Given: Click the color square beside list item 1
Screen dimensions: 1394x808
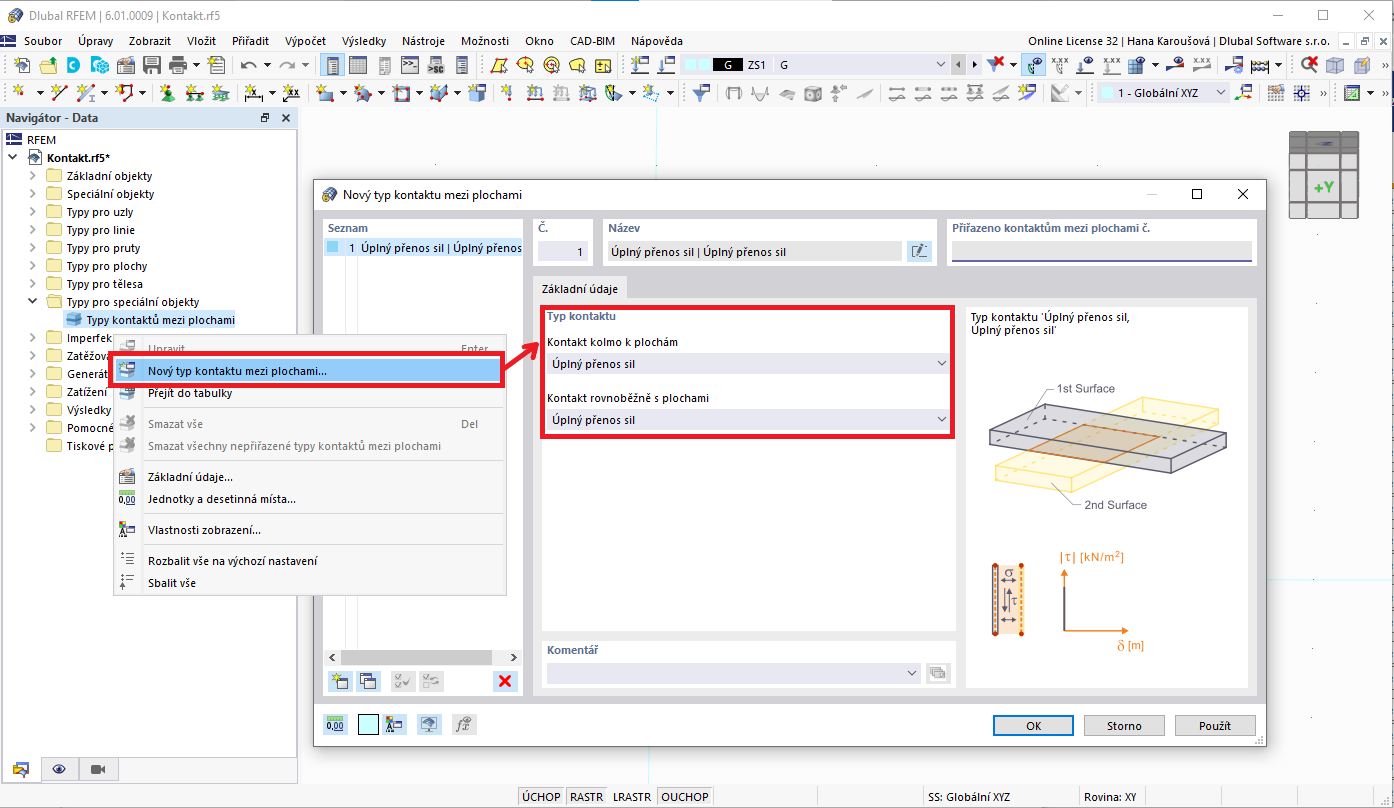Looking at the screenshot, I should coord(333,247).
